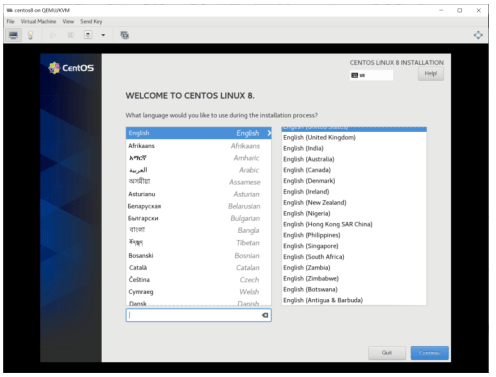Toggle fullscreen mode icon
The height and width of the screenshot is (377, 496).
point(478,35)
